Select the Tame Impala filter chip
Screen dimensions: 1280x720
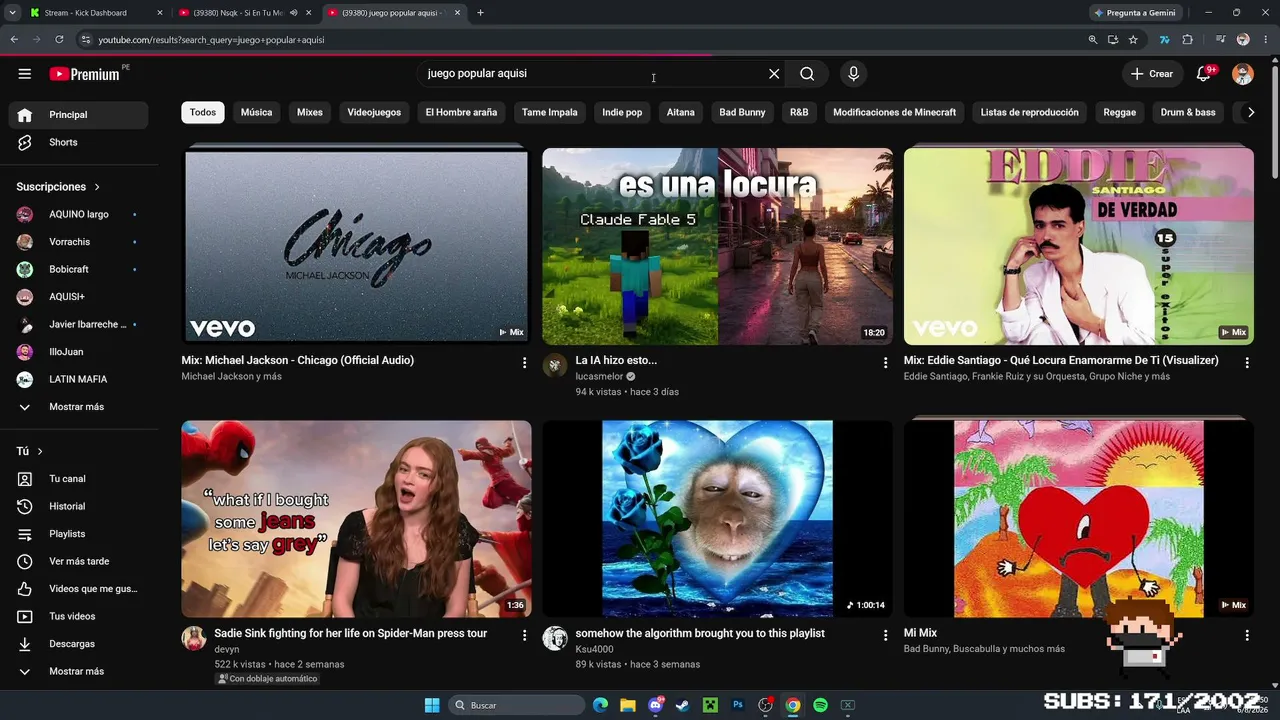550,113
